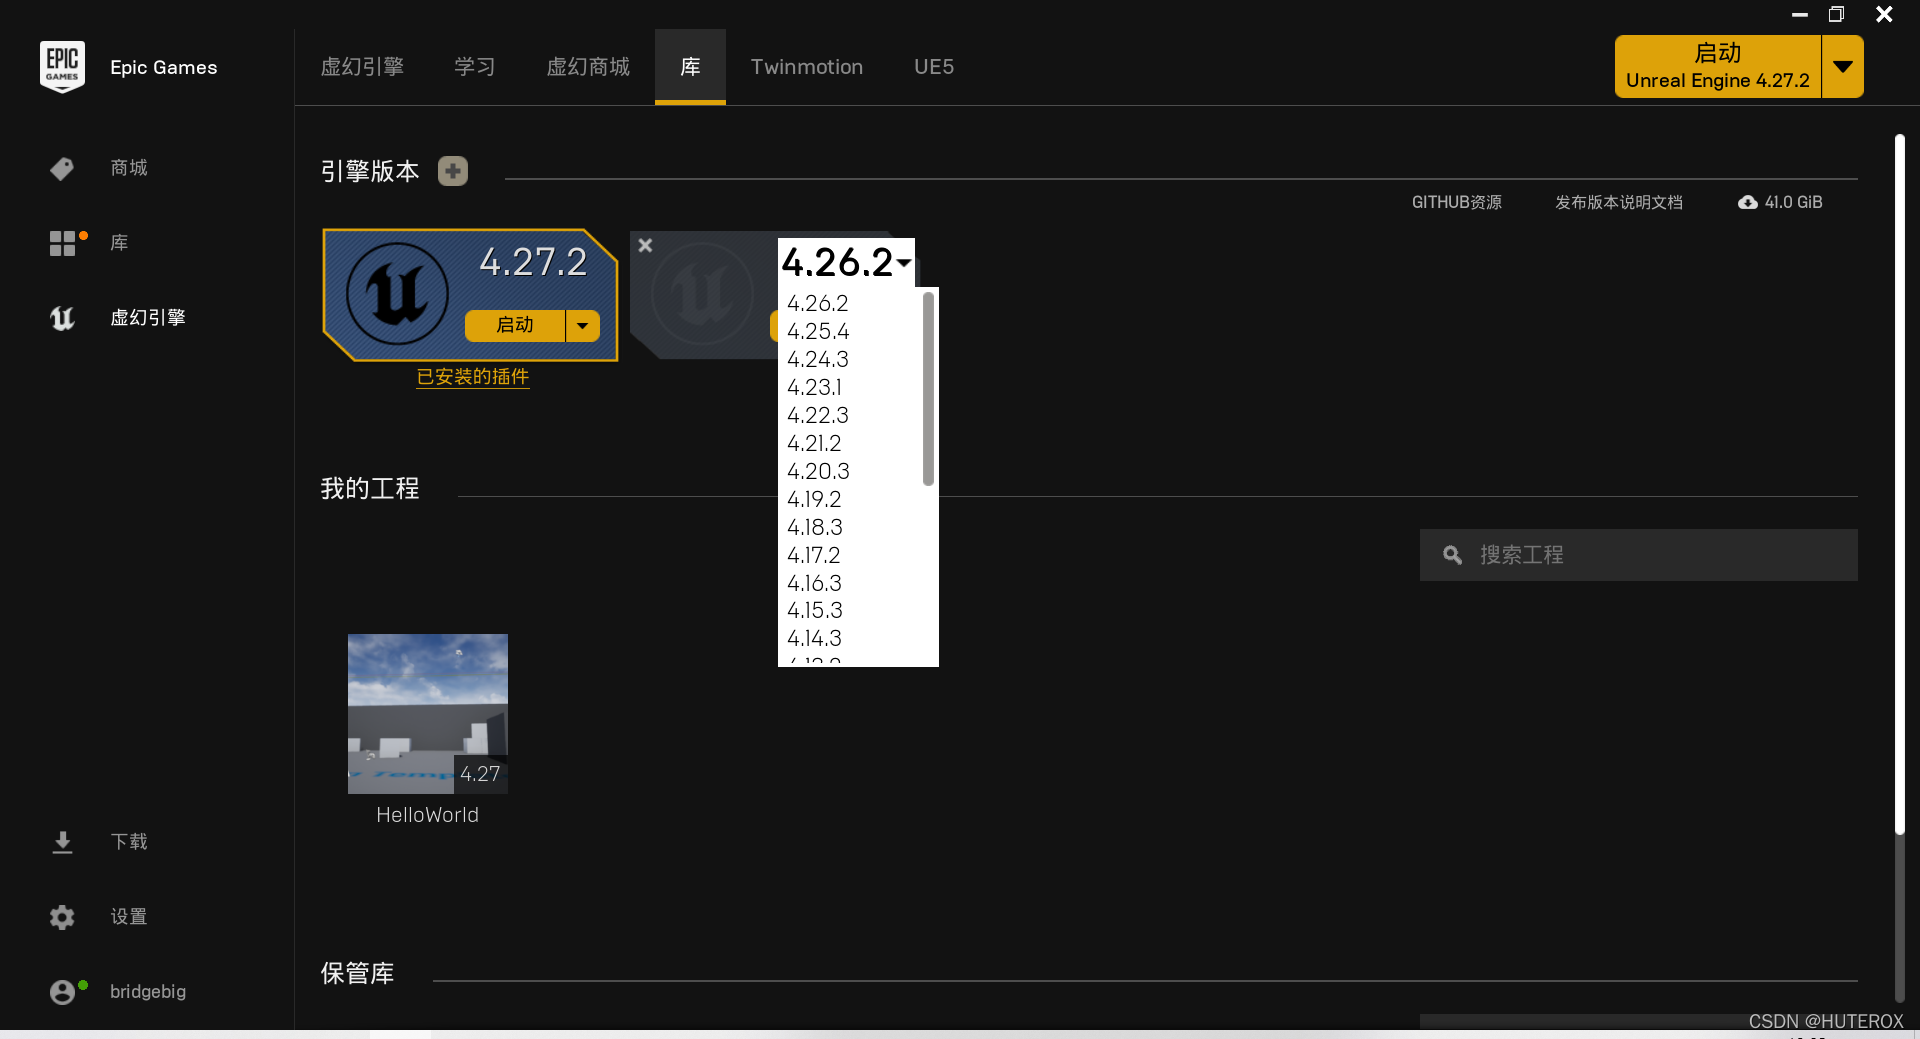Screen dimensions: 1920x1039
Task: Open the bridgebig account menu
Action: coord(147,991)
